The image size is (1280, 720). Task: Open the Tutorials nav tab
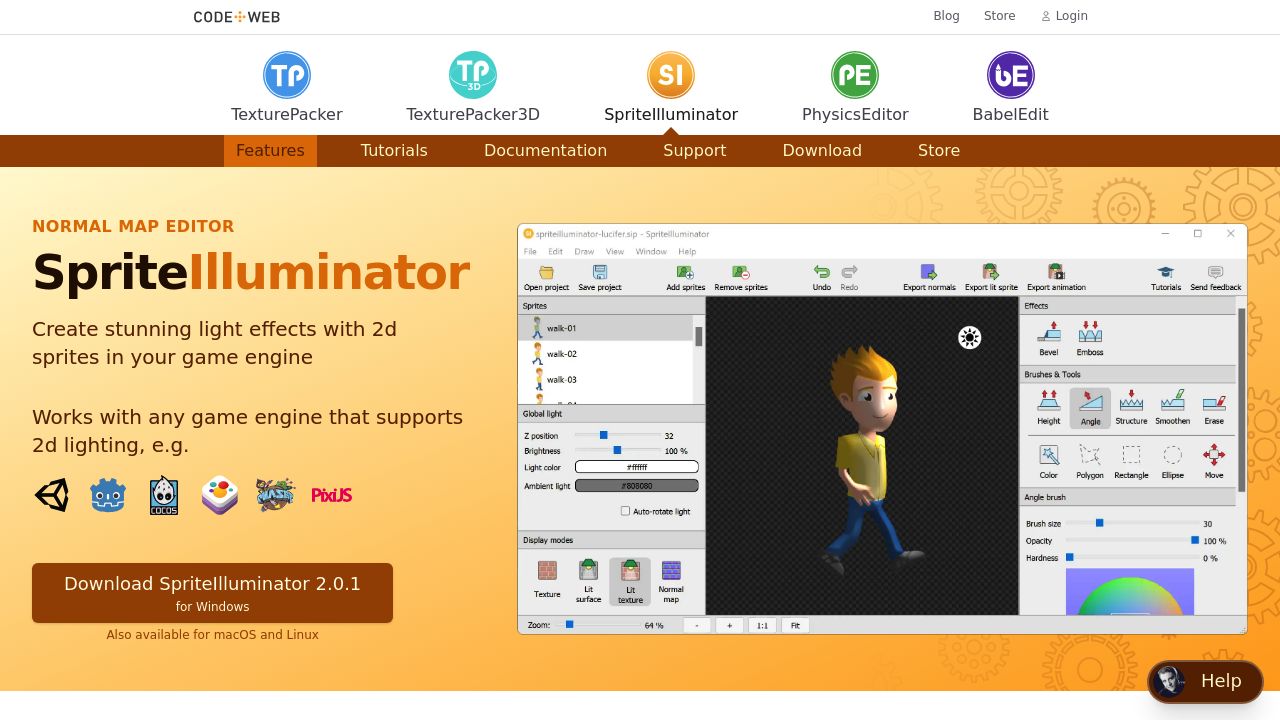coord(394,151)
